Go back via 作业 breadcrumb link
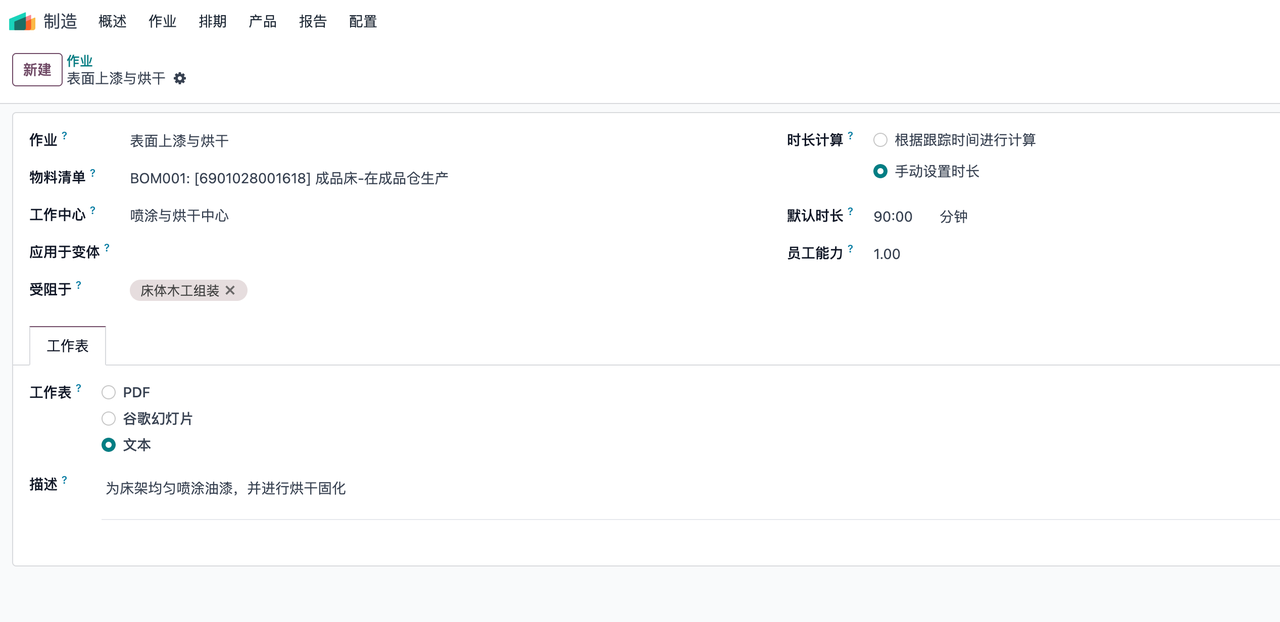1280x622 pixels. (80, 61)
